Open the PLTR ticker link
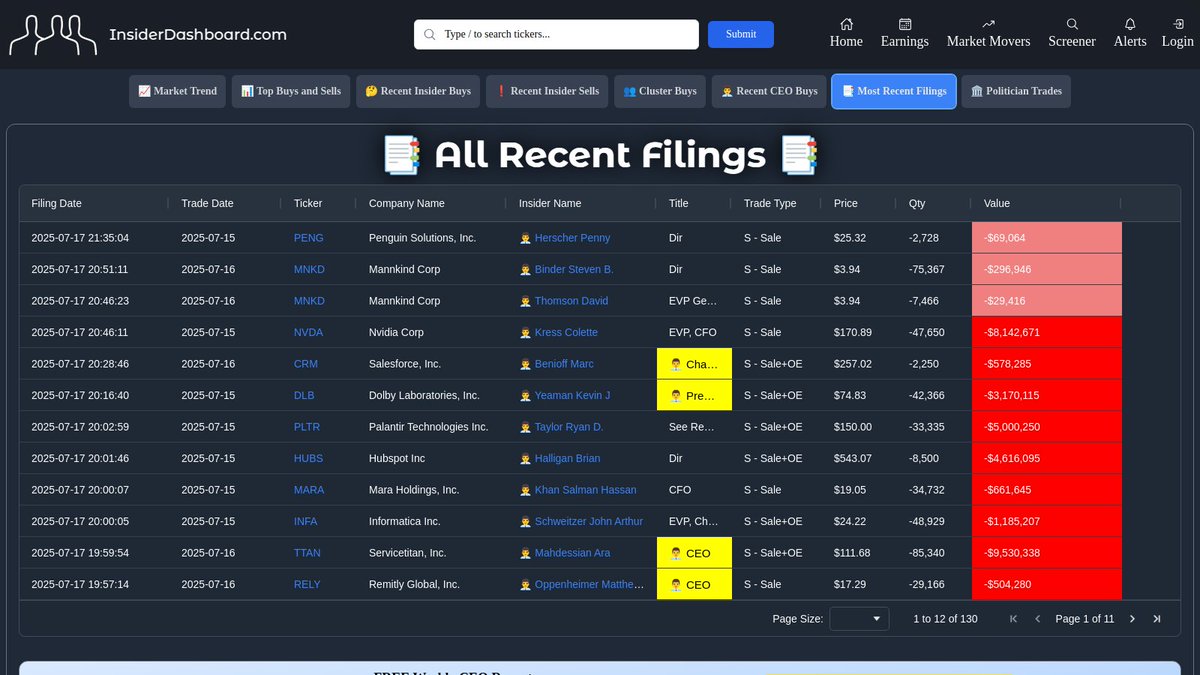 click(x=307, y=427)
